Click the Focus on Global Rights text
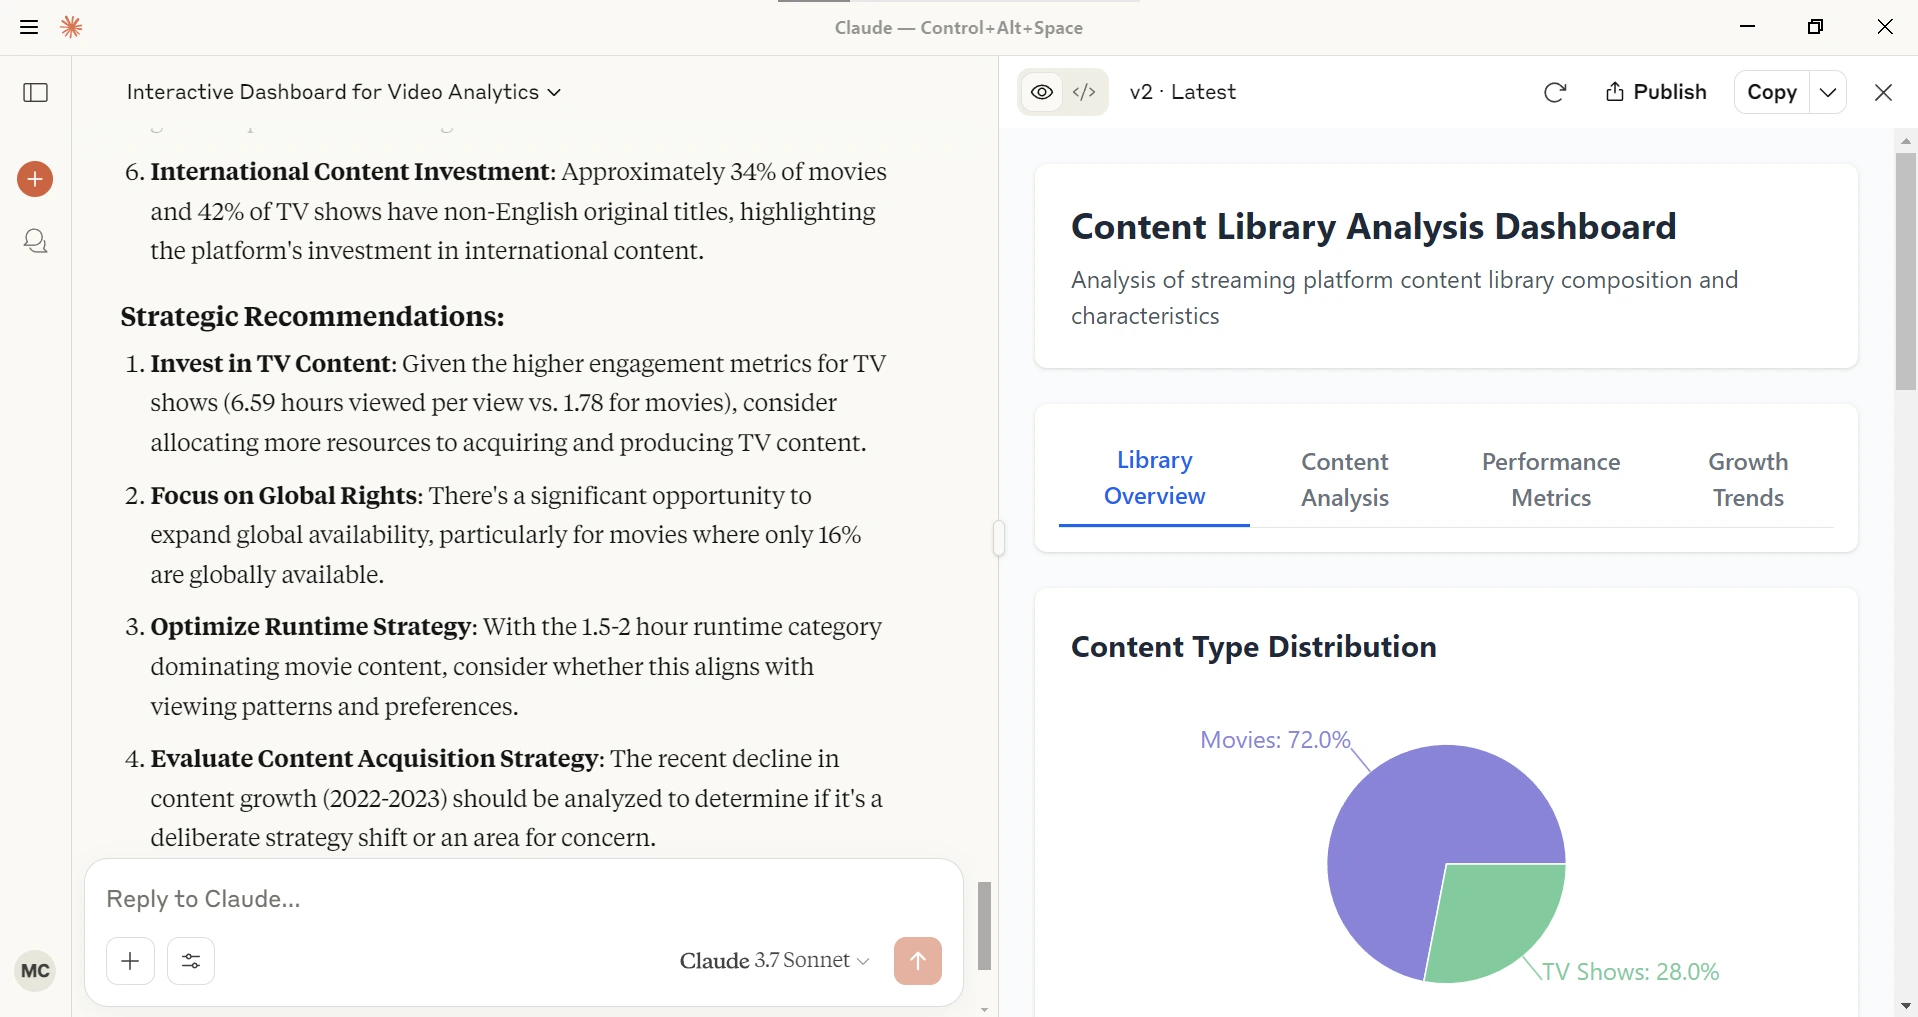The image size is (1918, 1017). pos(284,496)
